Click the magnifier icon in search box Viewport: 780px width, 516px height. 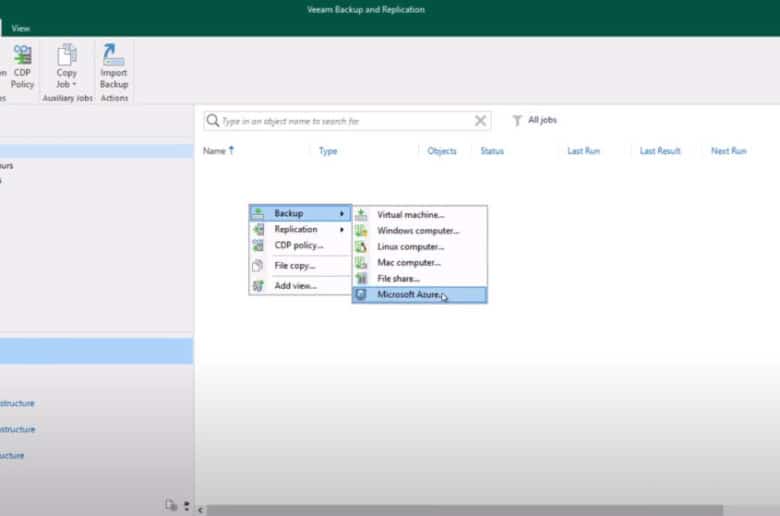[x=212, y=120]
